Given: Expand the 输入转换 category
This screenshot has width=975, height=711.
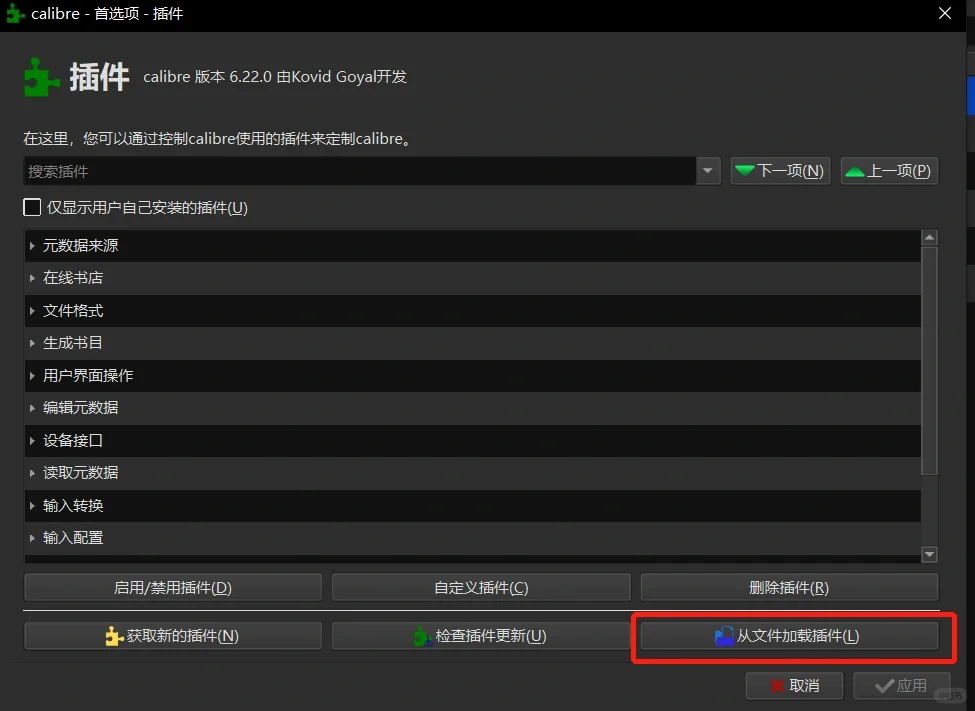Looking at the screenshot, I should pyautogui.click(x=32, y=506).
